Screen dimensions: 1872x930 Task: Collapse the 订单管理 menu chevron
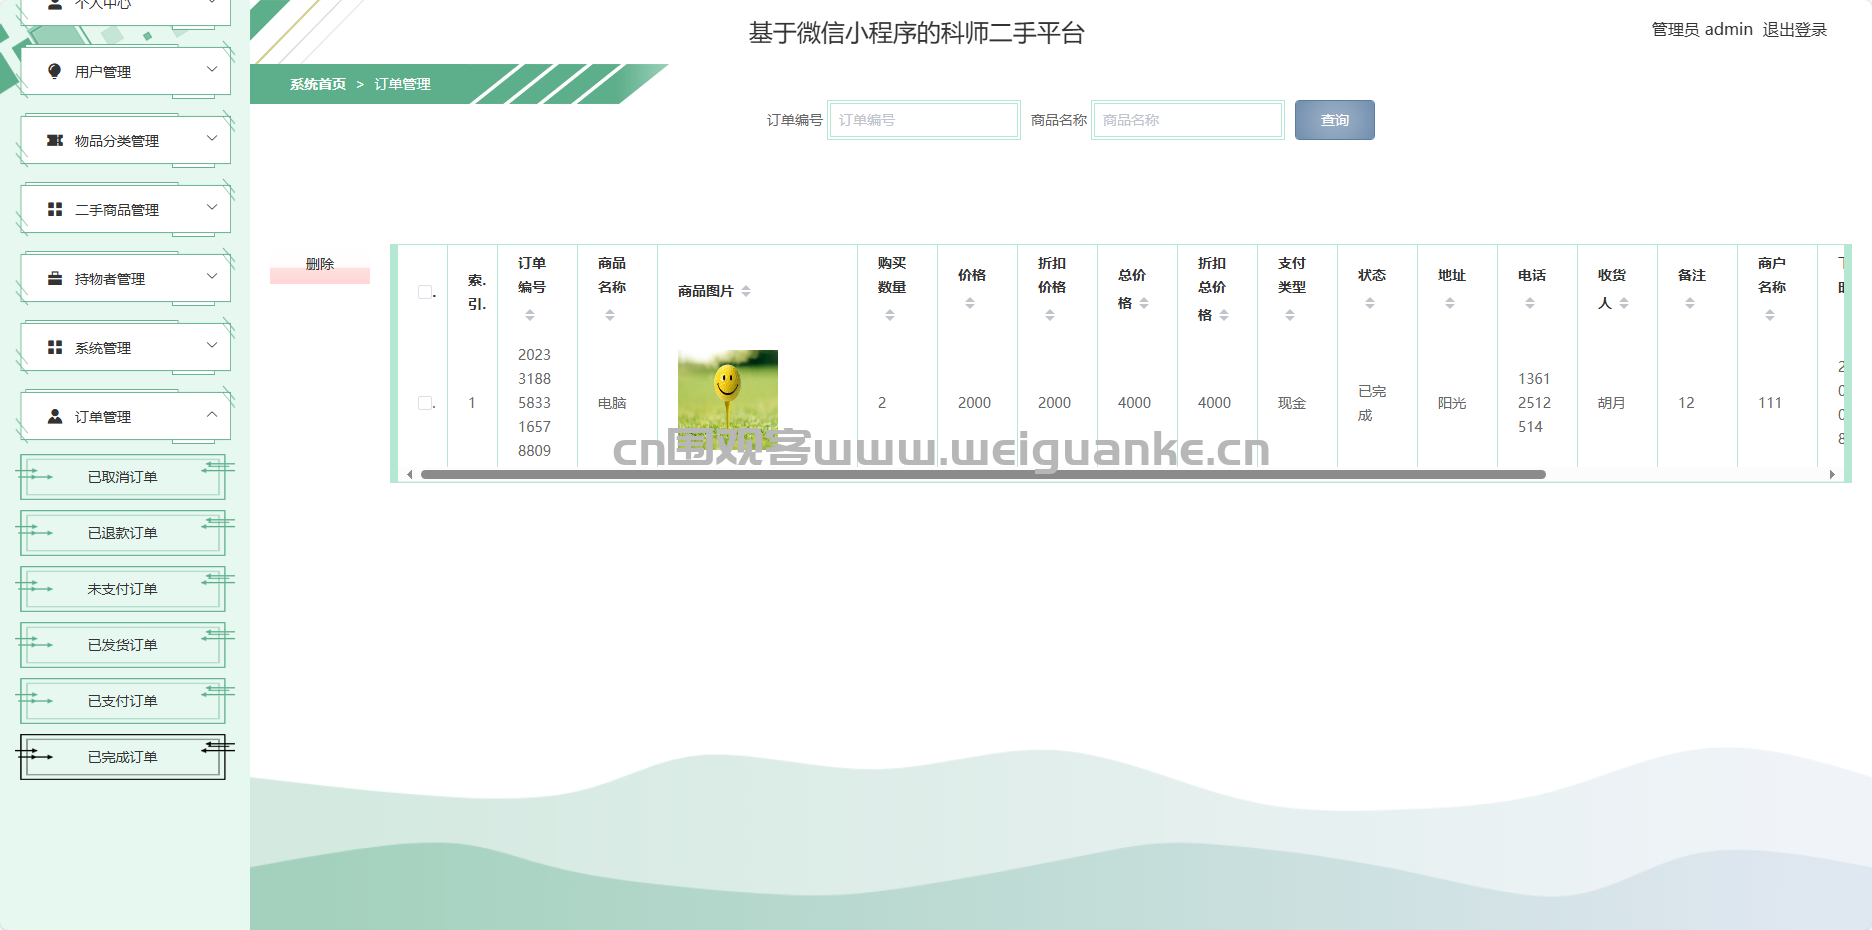[212, 414]
